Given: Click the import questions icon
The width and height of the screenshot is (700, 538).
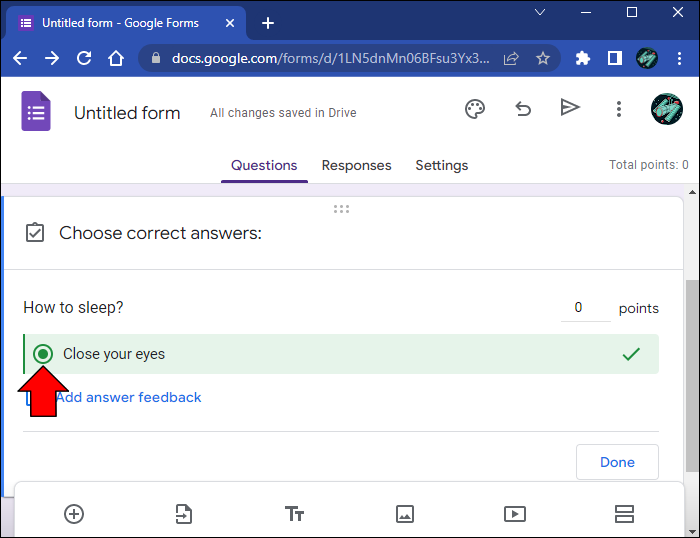Looking at the screenshot, I should (184, 514).
